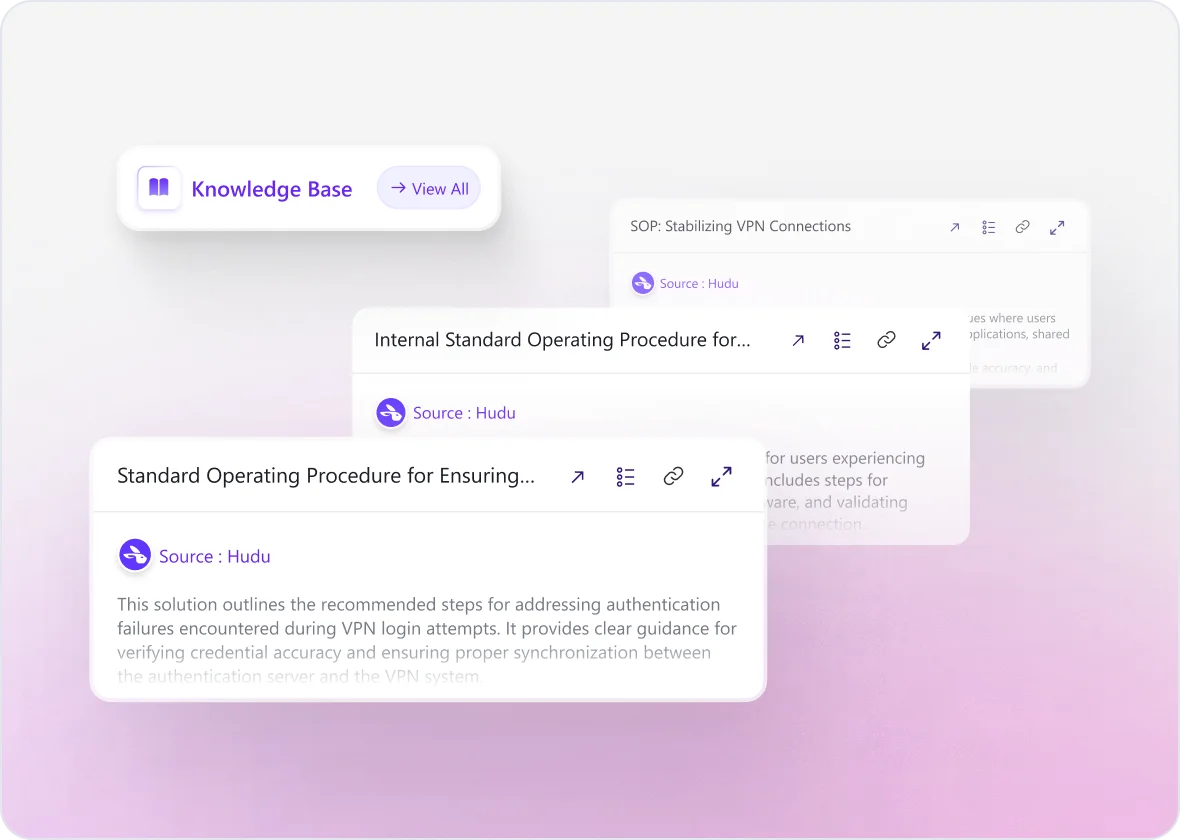Viewport: 1180px width, 840px height.
Task: Show list view for Internal Standard Operating Procedure
Action: click(x=842, y=340)
